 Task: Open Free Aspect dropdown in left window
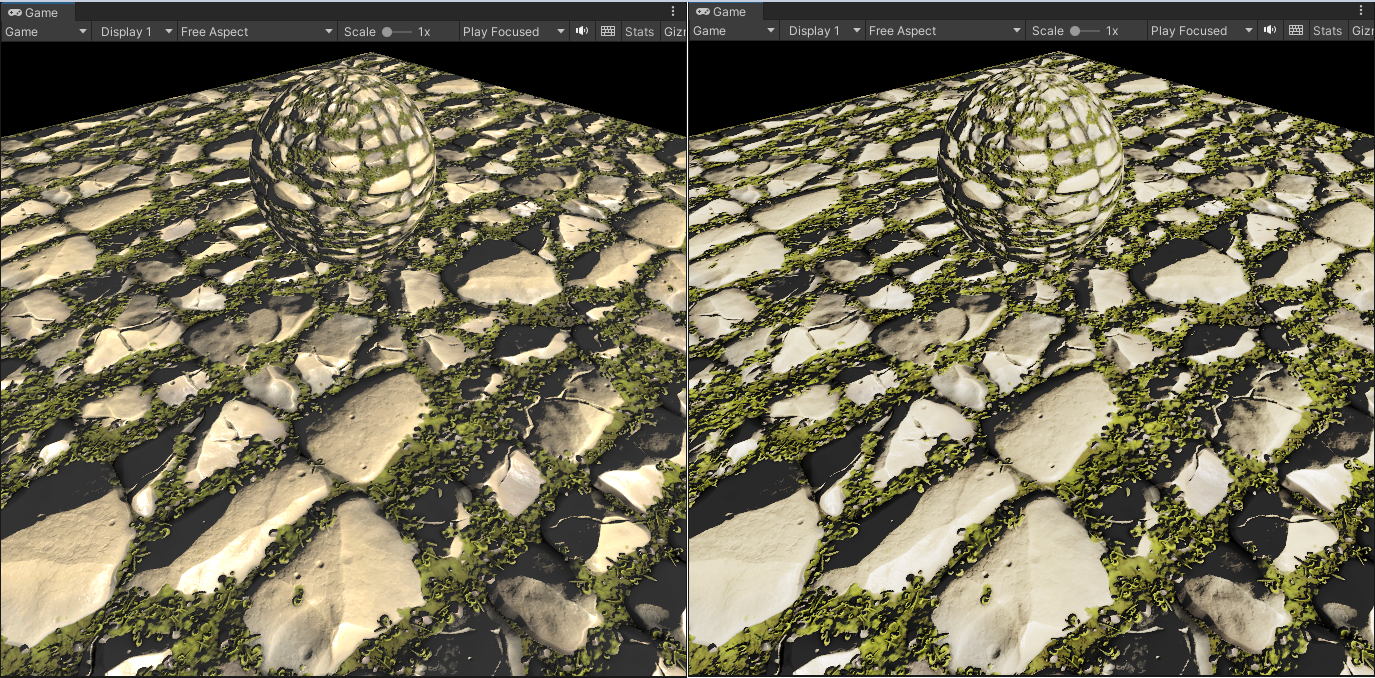tap(257, 31)
